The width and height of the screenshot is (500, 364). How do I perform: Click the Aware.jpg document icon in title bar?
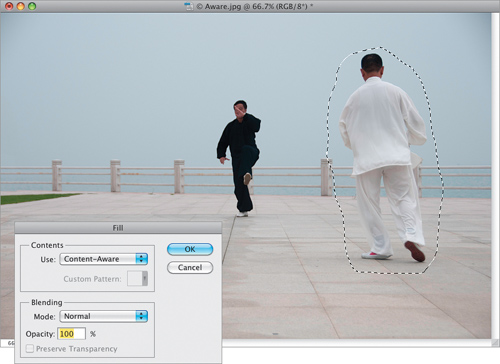click(189, 6)
